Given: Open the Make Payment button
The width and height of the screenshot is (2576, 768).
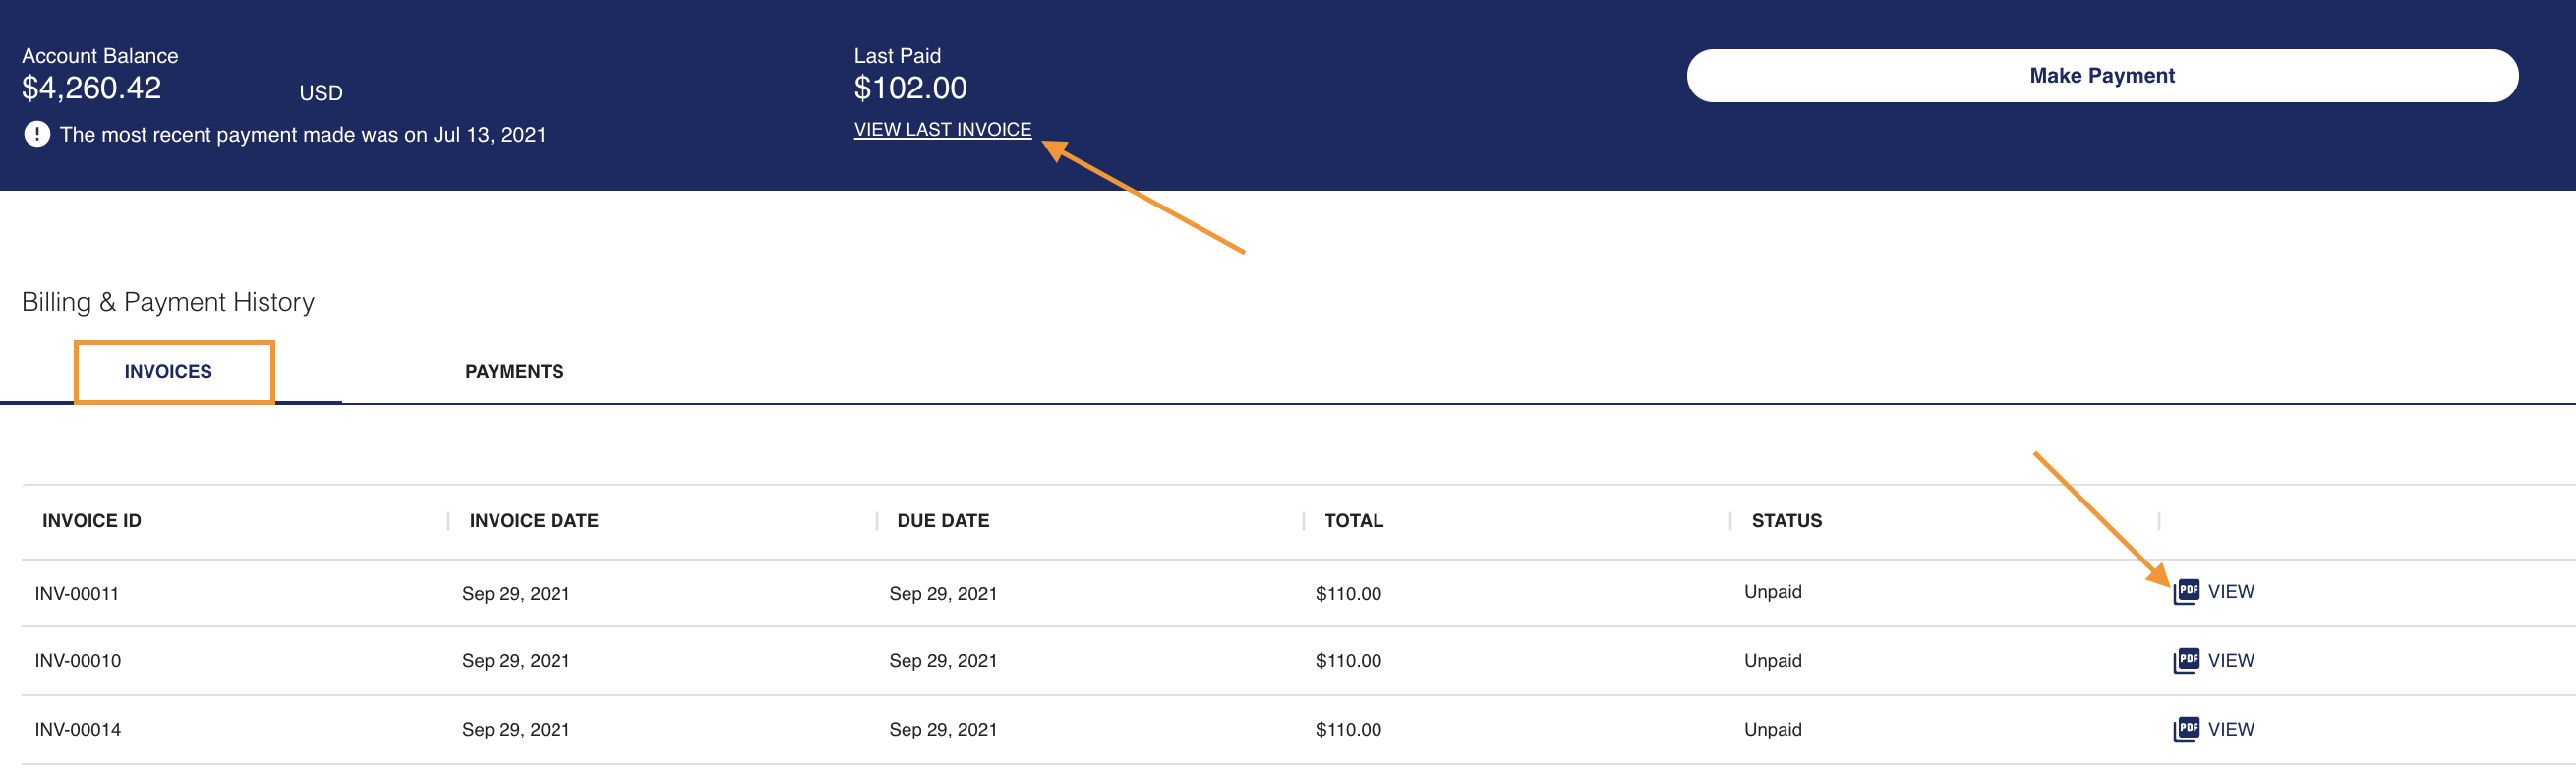Looking at the screenshot, I should point(2102,76).
